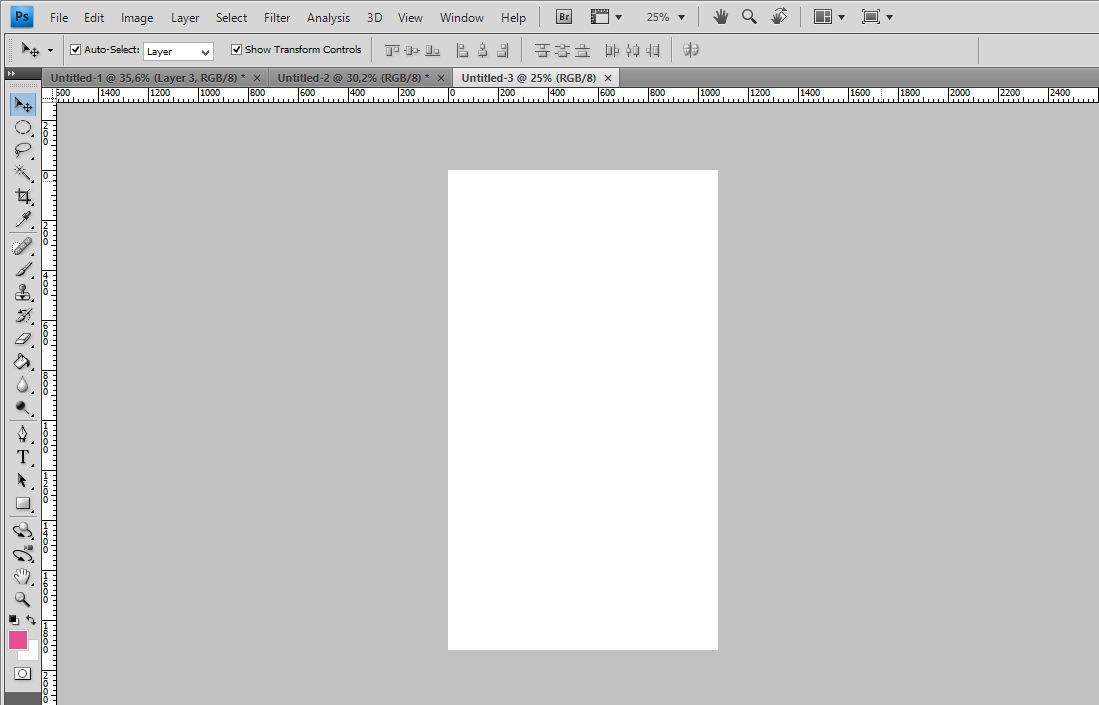
Task: Open the File menu
Action: click(59, 18)
